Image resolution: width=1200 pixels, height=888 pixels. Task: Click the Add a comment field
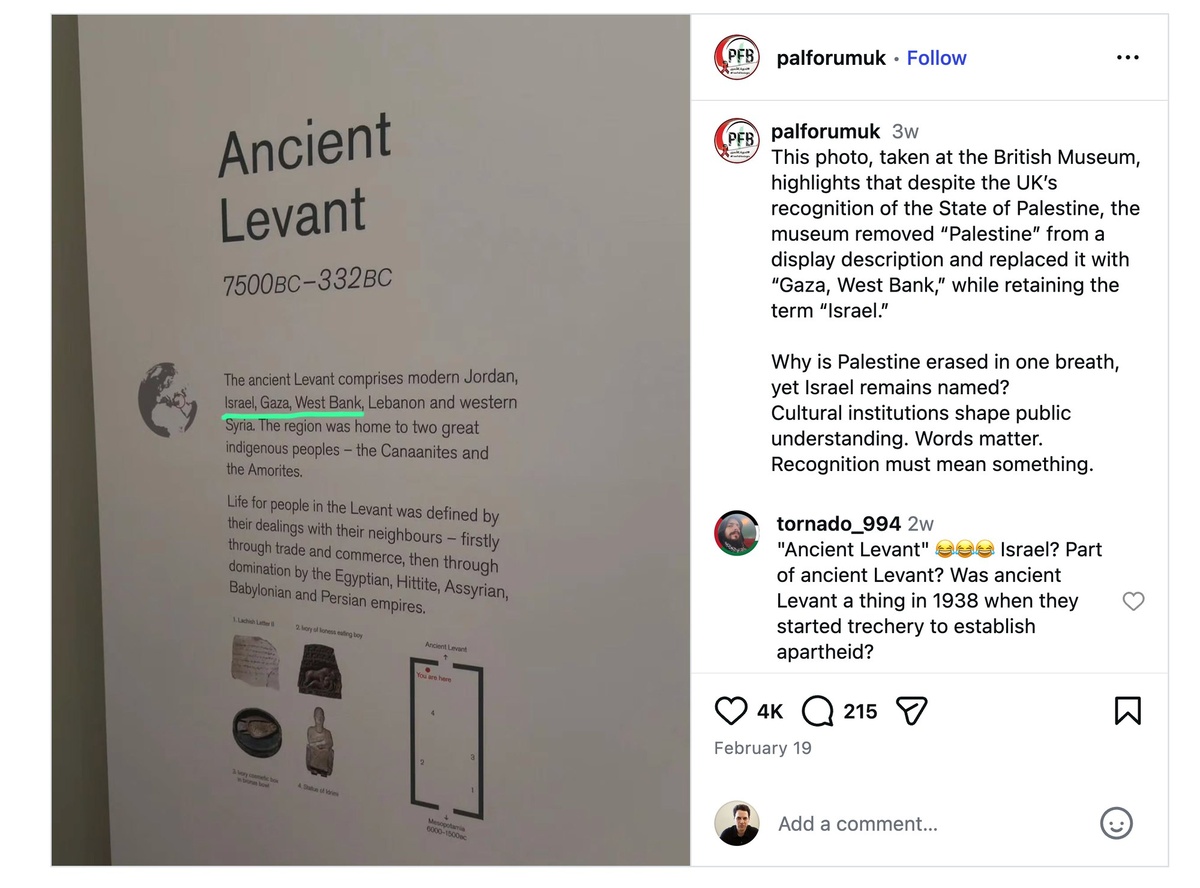(930, 823)
